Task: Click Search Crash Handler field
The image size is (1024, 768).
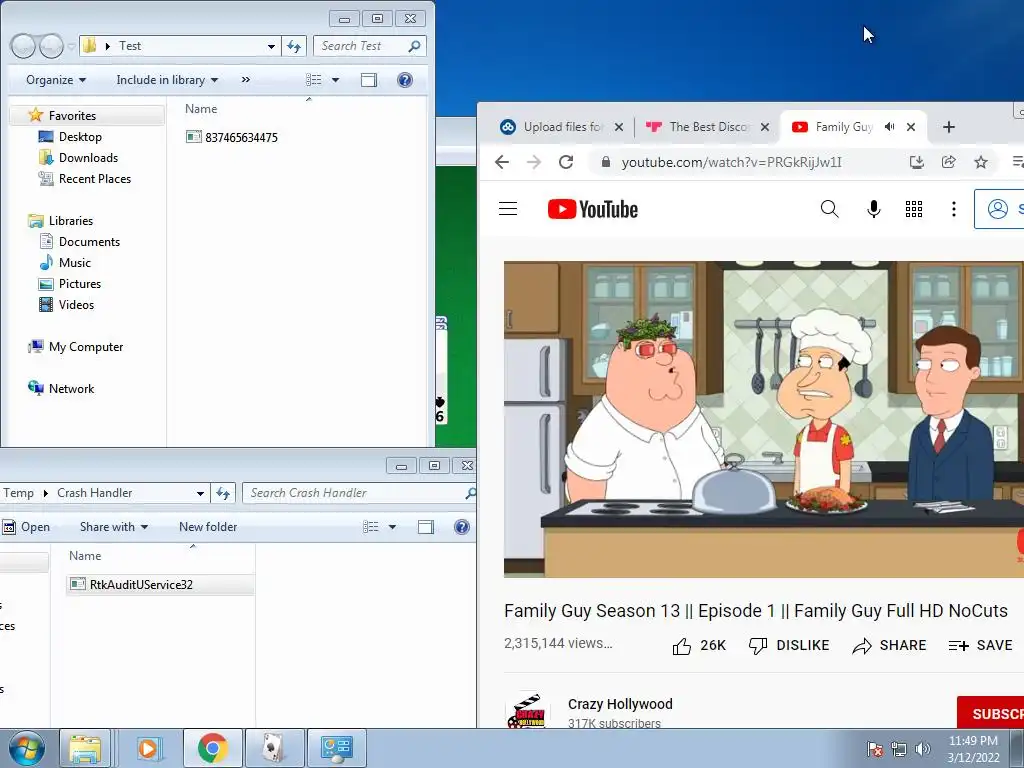Action: coord(358,493)
